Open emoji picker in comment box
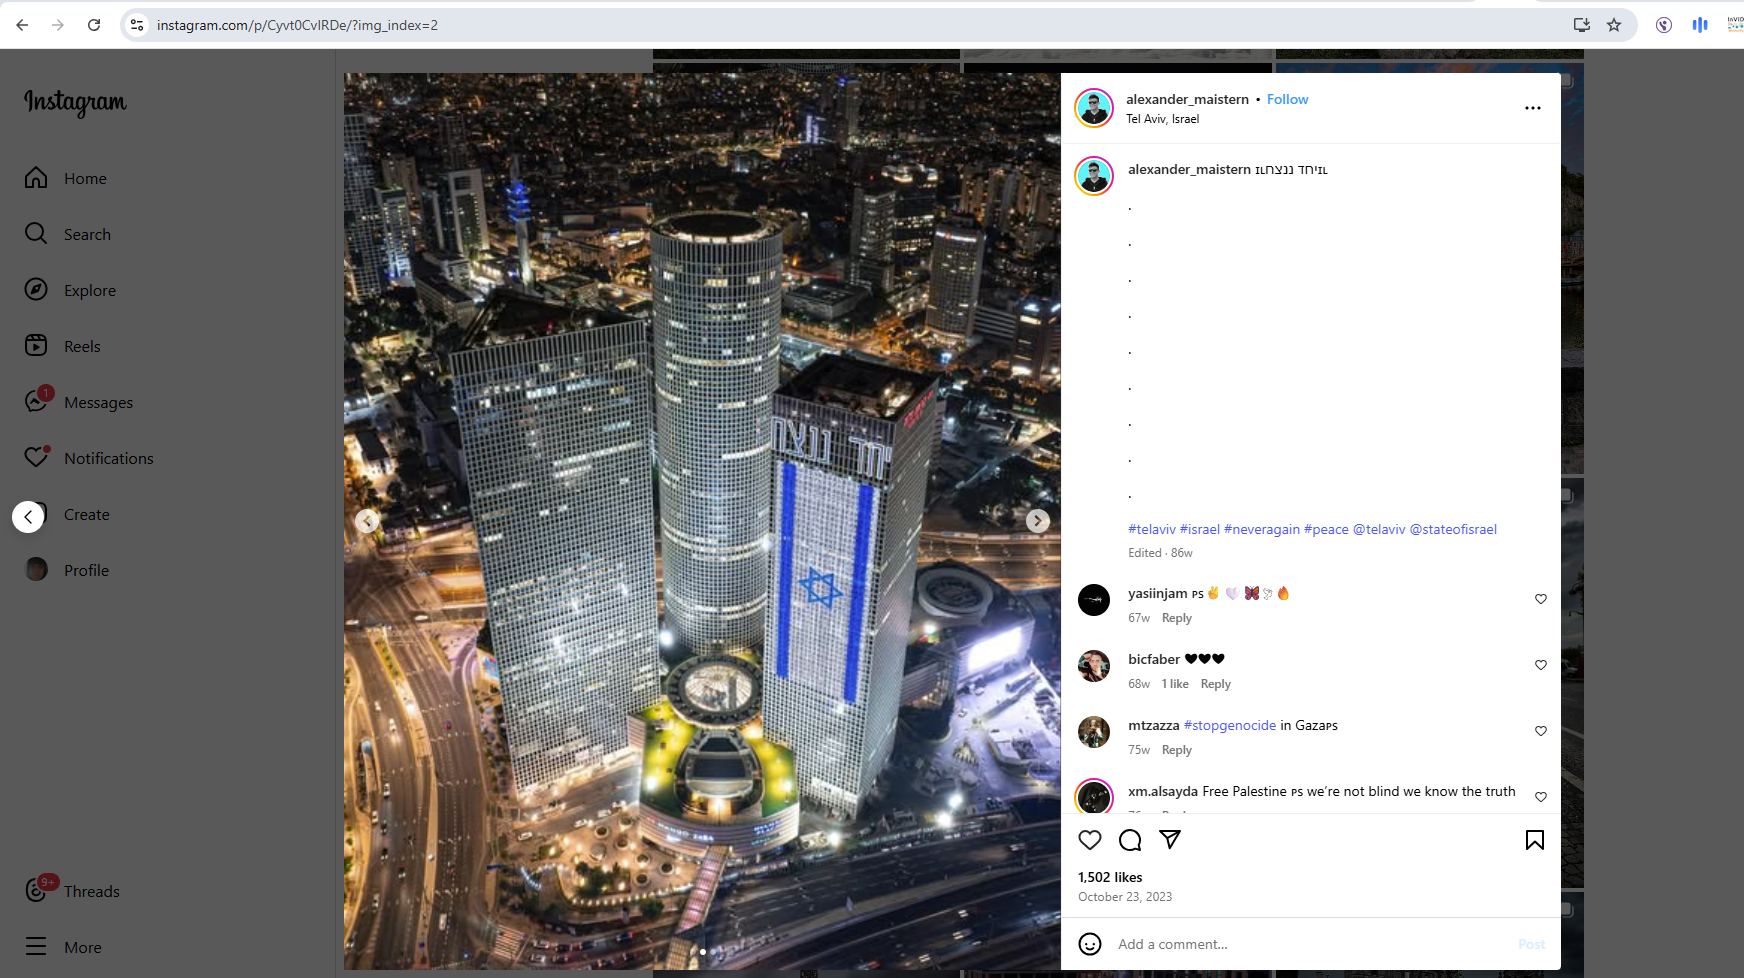The height and width of the screenshot is (978, 1744). tap(1090, 944)
